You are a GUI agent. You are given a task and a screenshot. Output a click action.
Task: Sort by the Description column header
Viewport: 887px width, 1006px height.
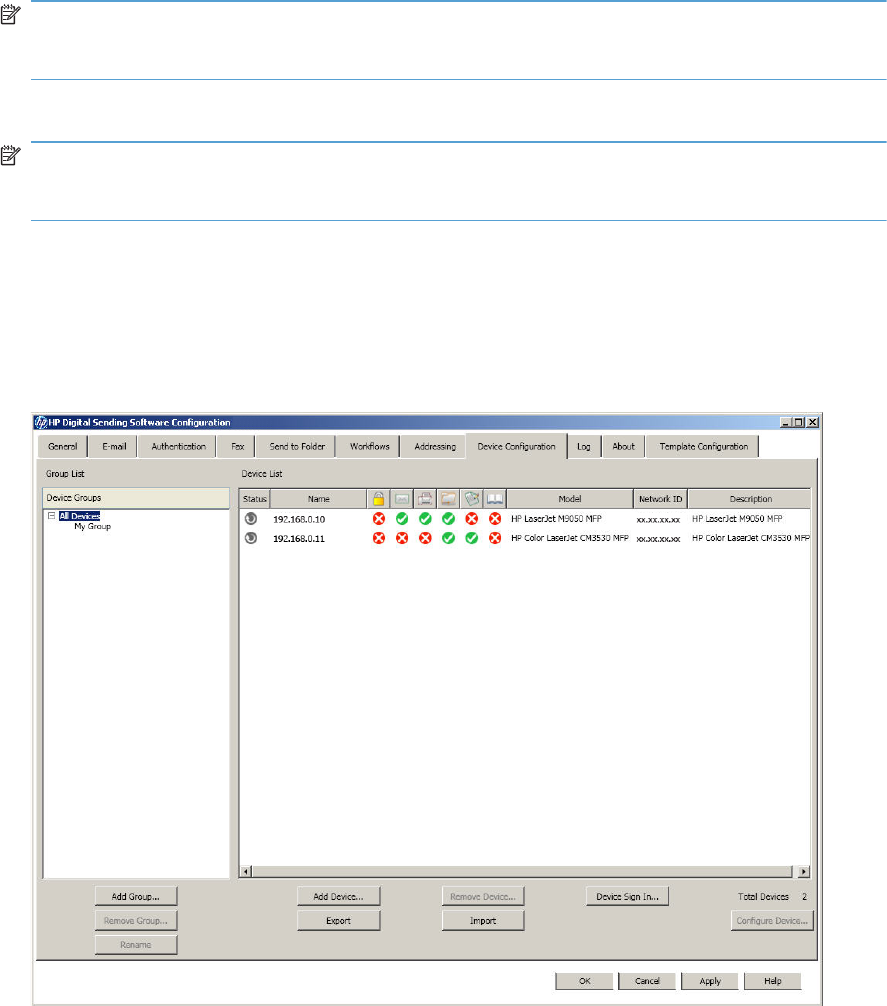[x=750, y=499]
